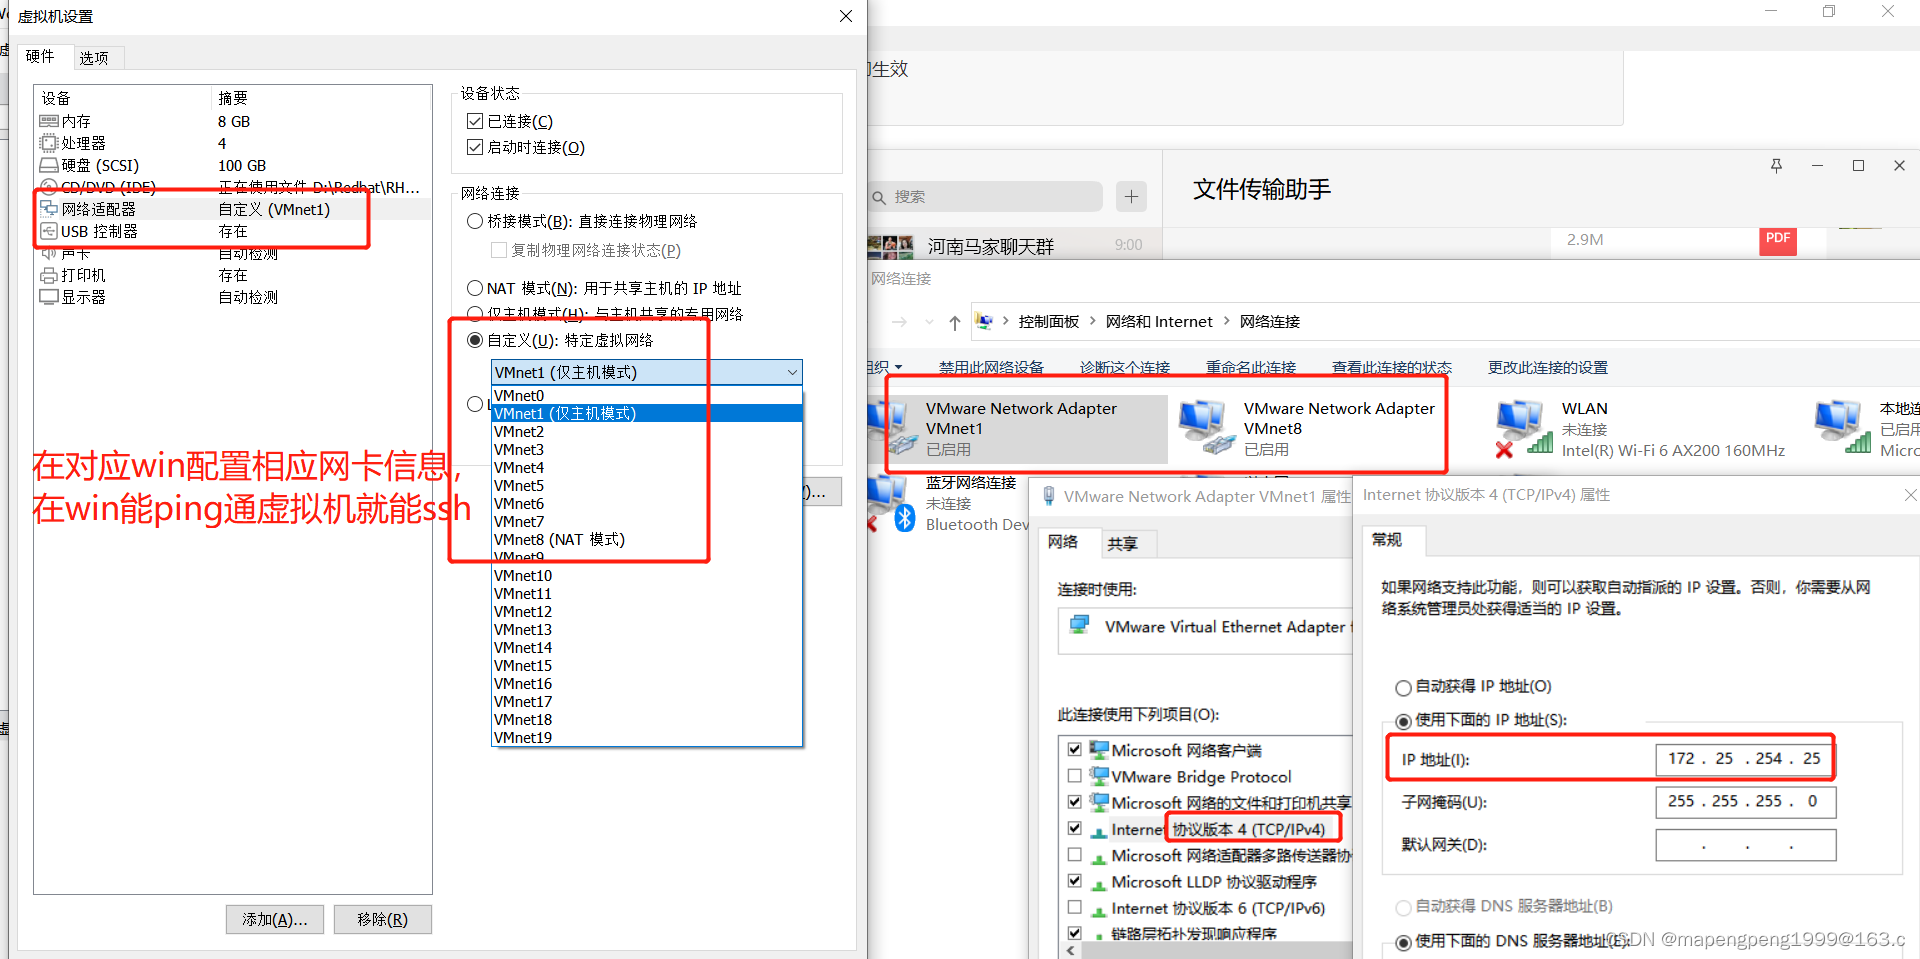The image size is (1920, 959).
Task: Switch to the 共享 tab in VMnet1 properties
Action: pos(1123,543)
